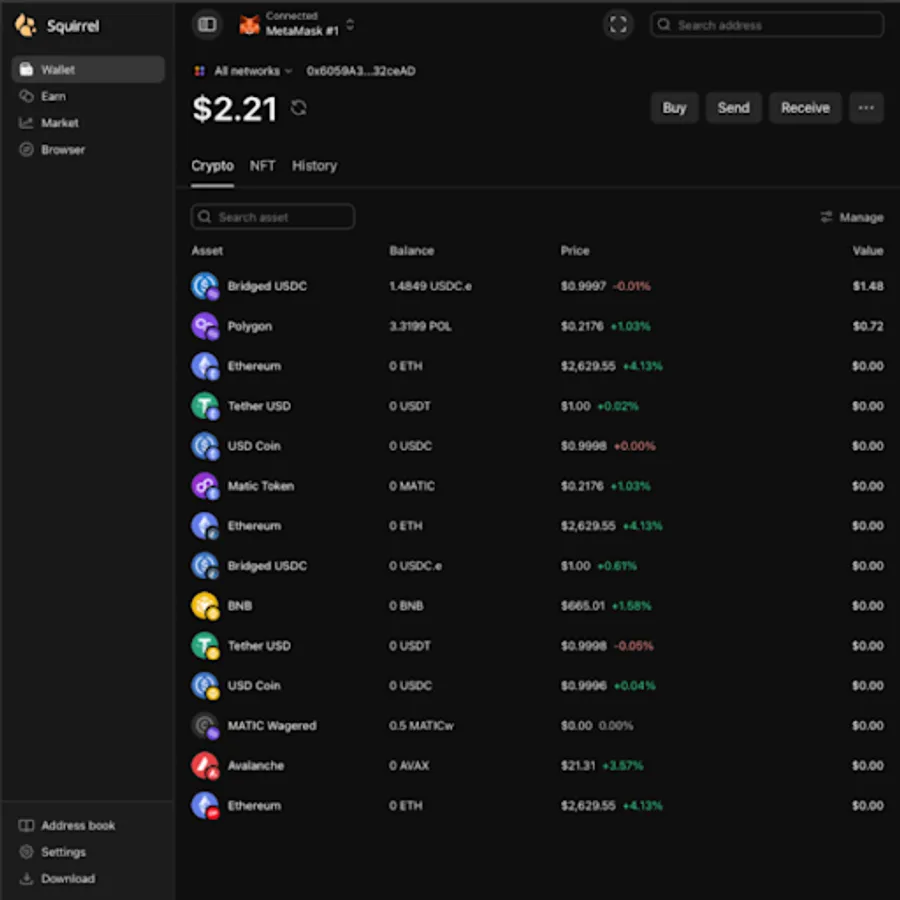The image size is (900, 900).
Task: Click the Browser compass icon
Action: pyautogui.click(x=26, y=150)
